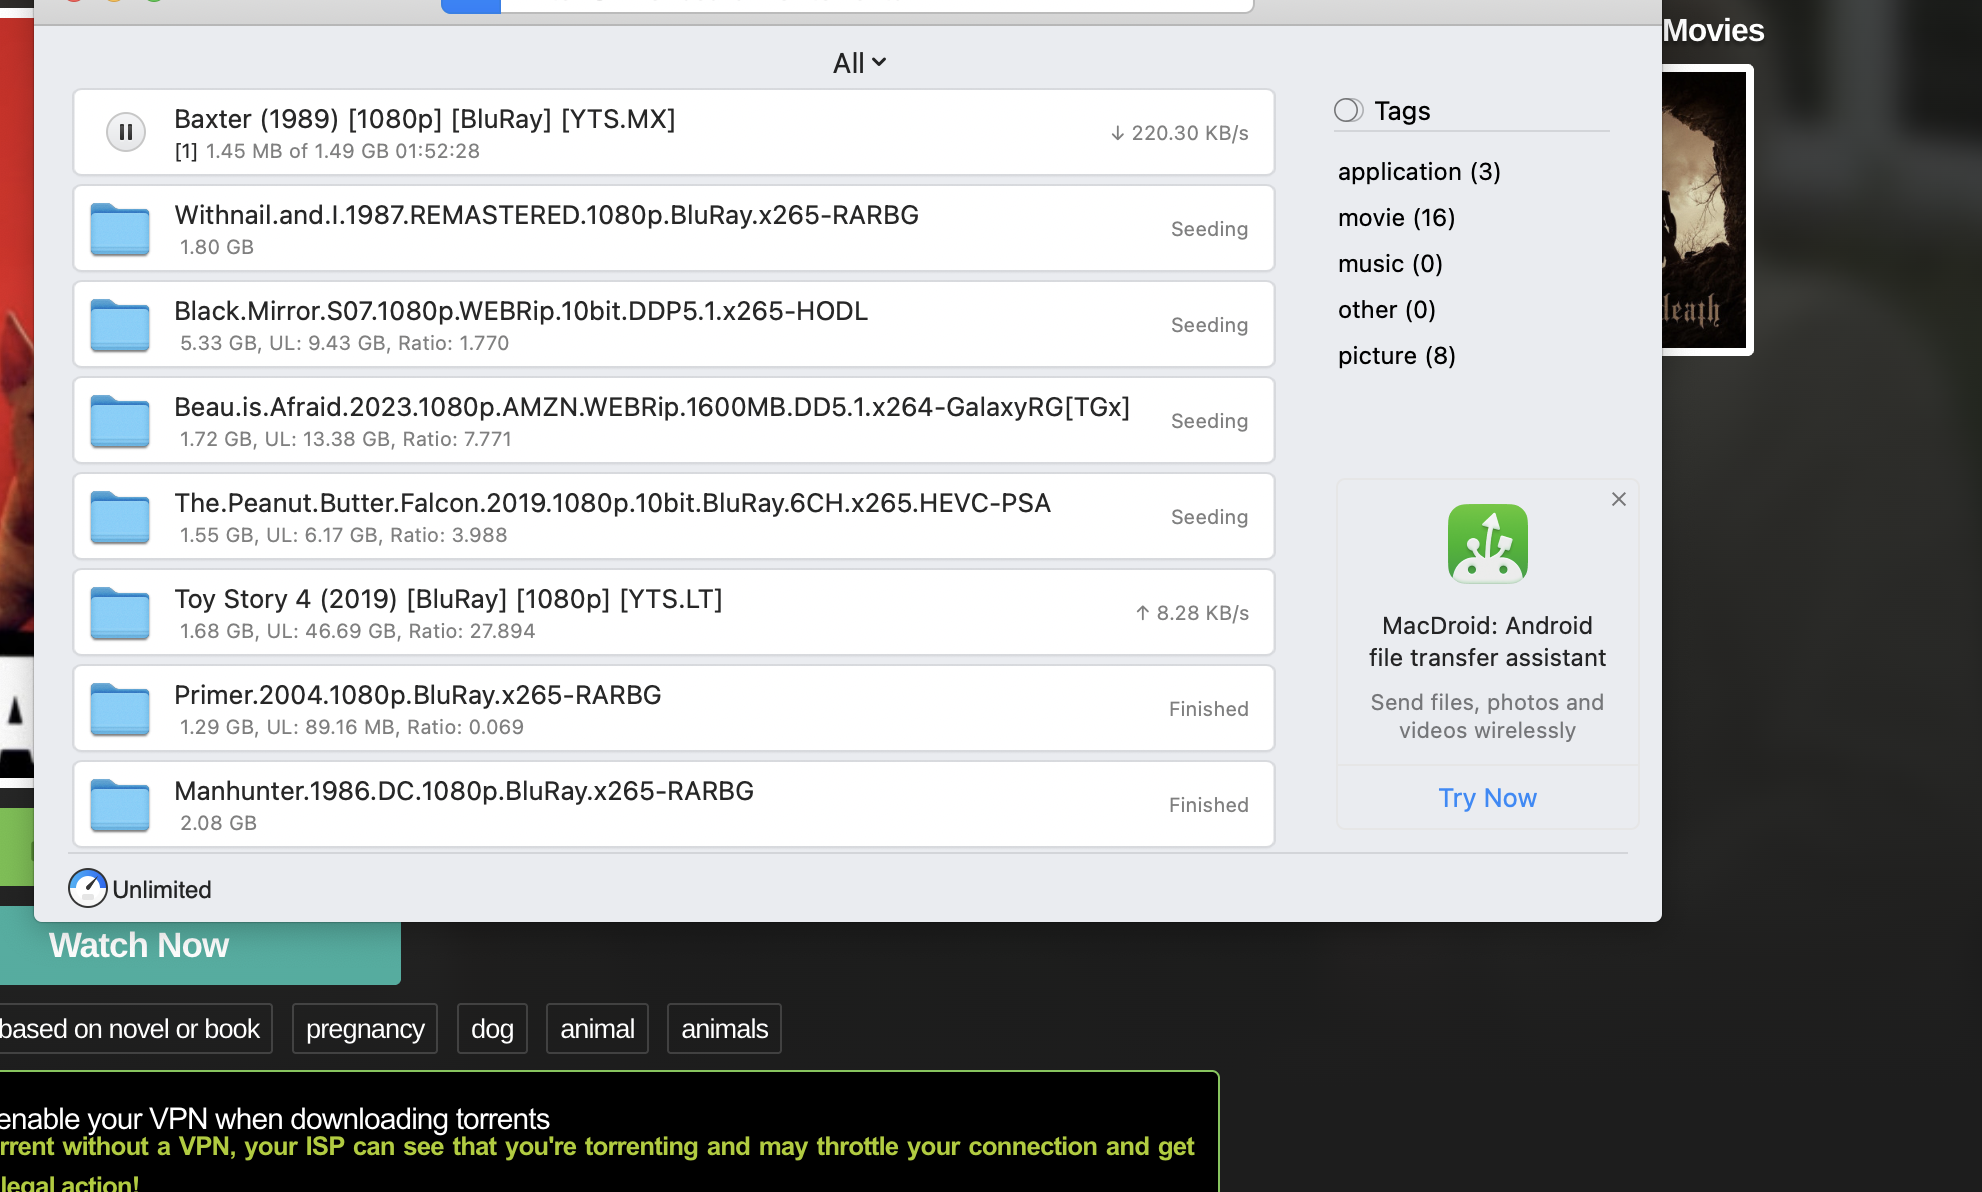The image size is (1982, 1192).
Task: Open the folder icon beside Primer.2004 torrent
Action: point(119,708)
